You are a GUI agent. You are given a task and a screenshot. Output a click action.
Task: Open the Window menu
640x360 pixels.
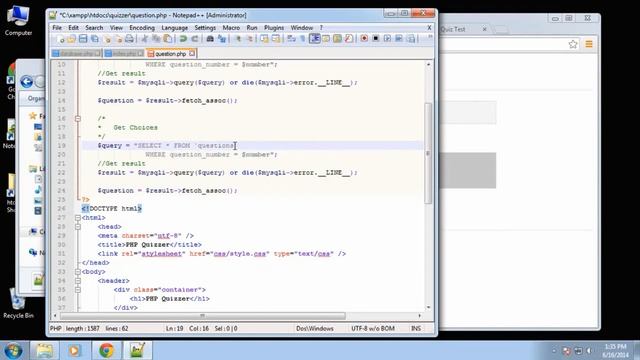[302, 28]
